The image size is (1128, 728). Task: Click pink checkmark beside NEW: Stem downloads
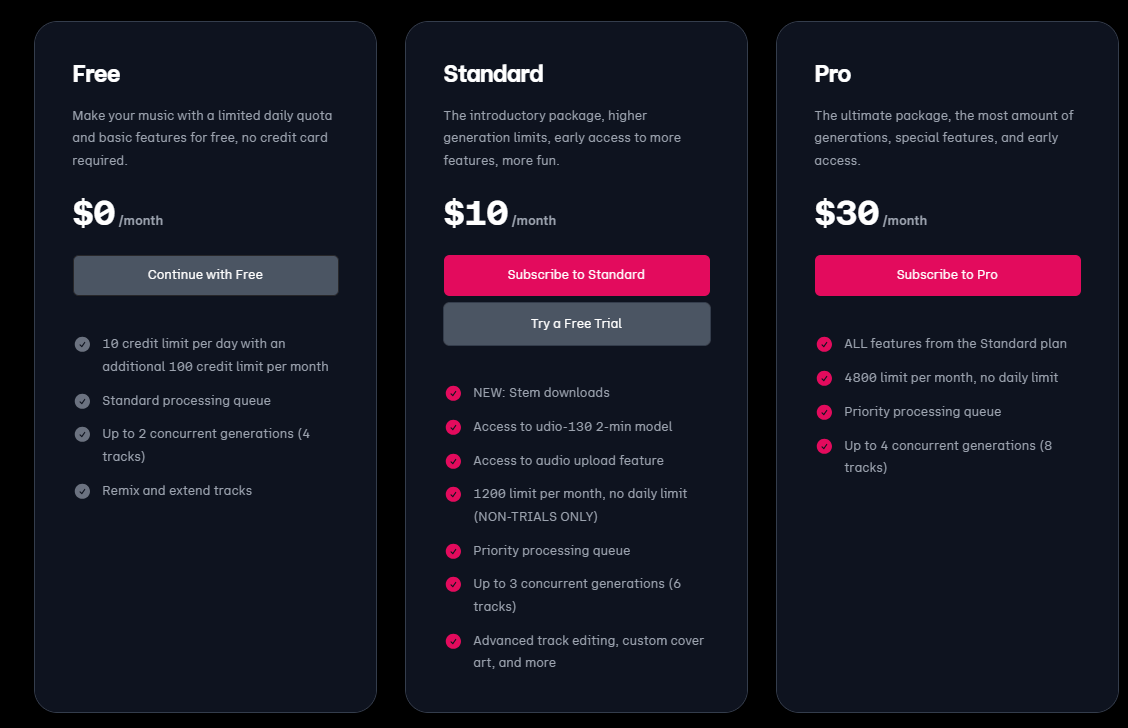[x=453, y=393]
